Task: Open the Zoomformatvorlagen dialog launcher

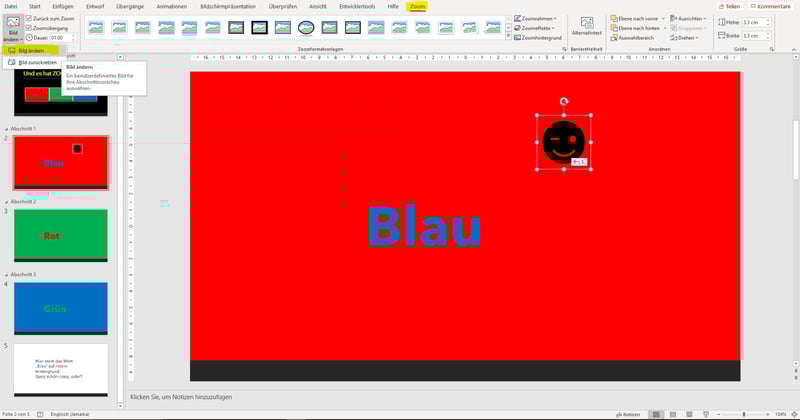Action: click(564, 49)
